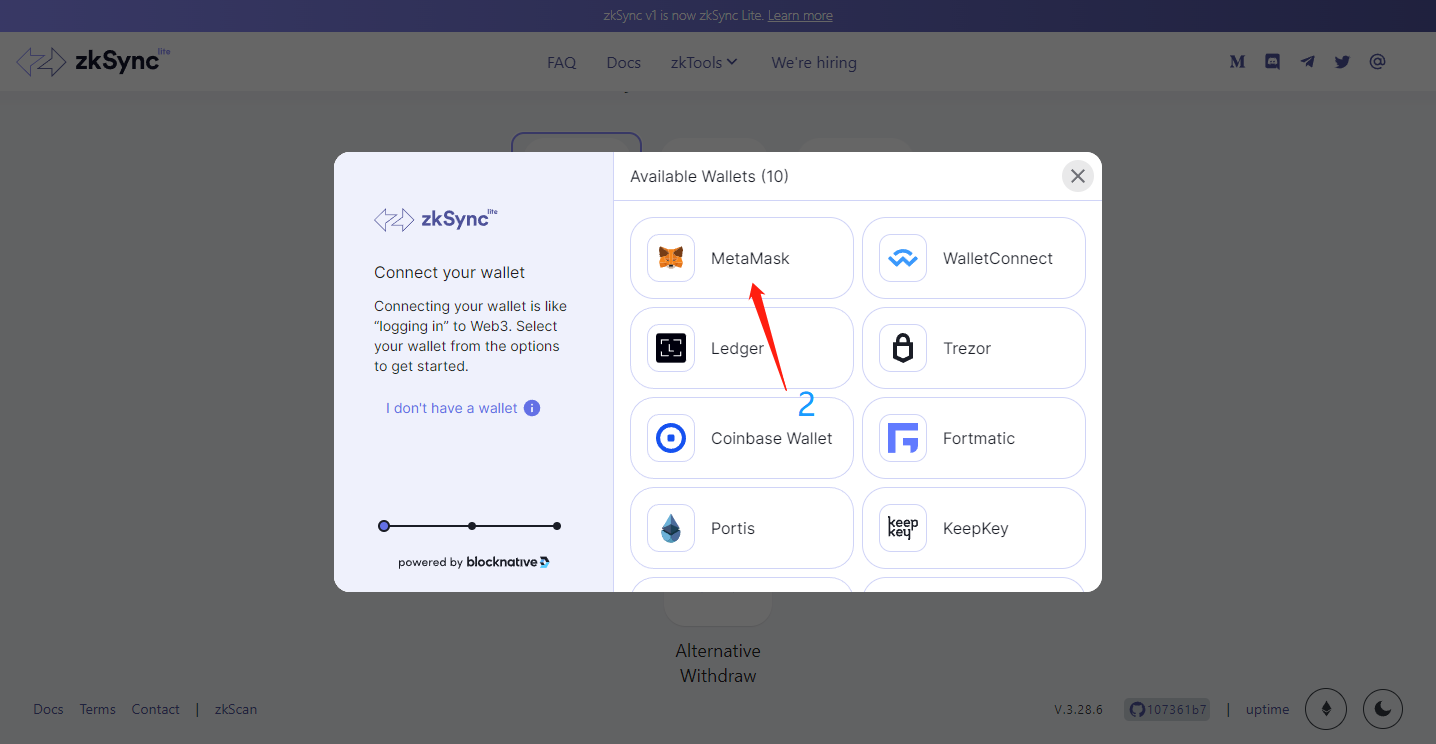Click the Ethereum network icon button

1327,709
